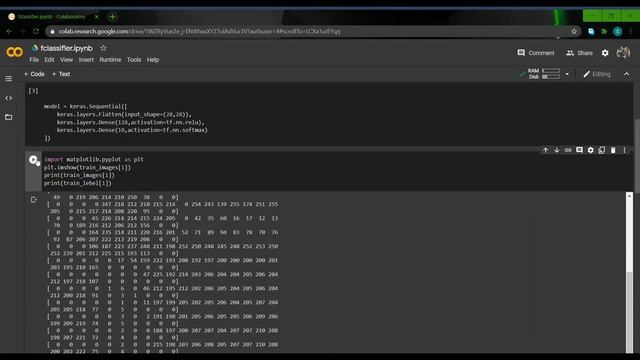Open more cell actions menu

click(624, 150)
